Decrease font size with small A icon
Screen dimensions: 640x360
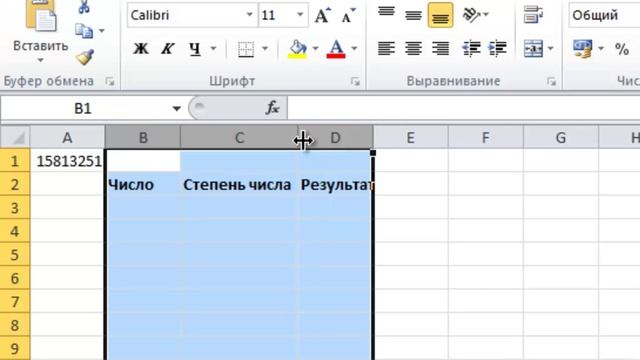[348, 15]
